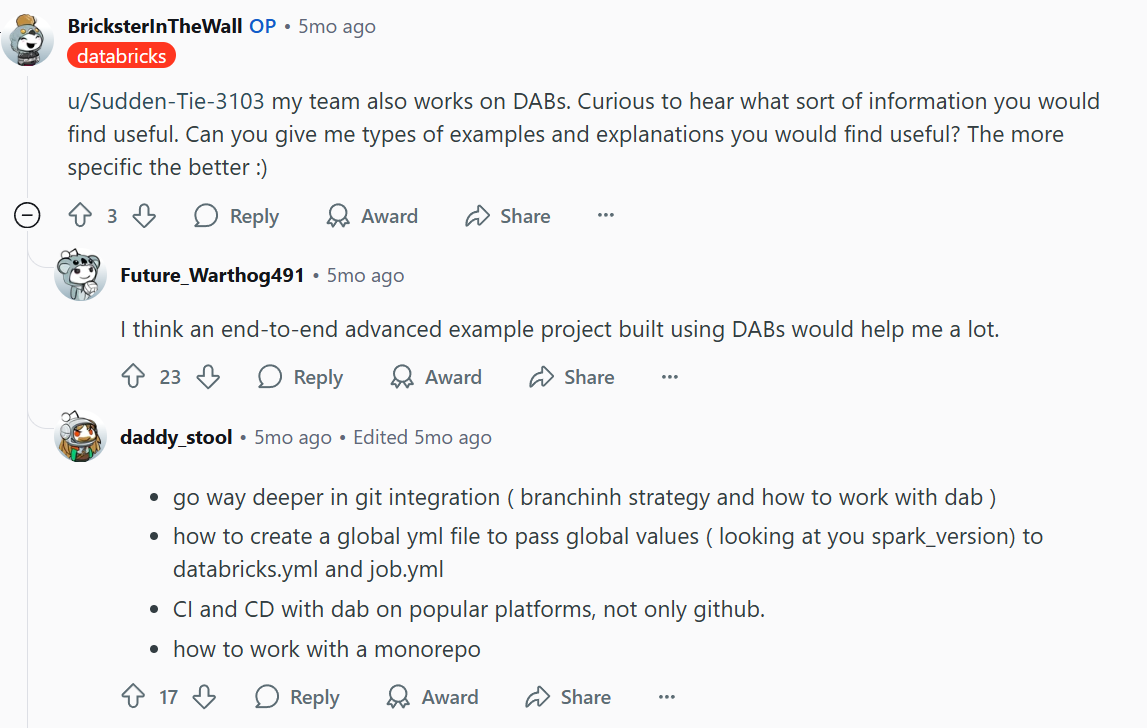Click daddy_stool's username

(175, 437)
